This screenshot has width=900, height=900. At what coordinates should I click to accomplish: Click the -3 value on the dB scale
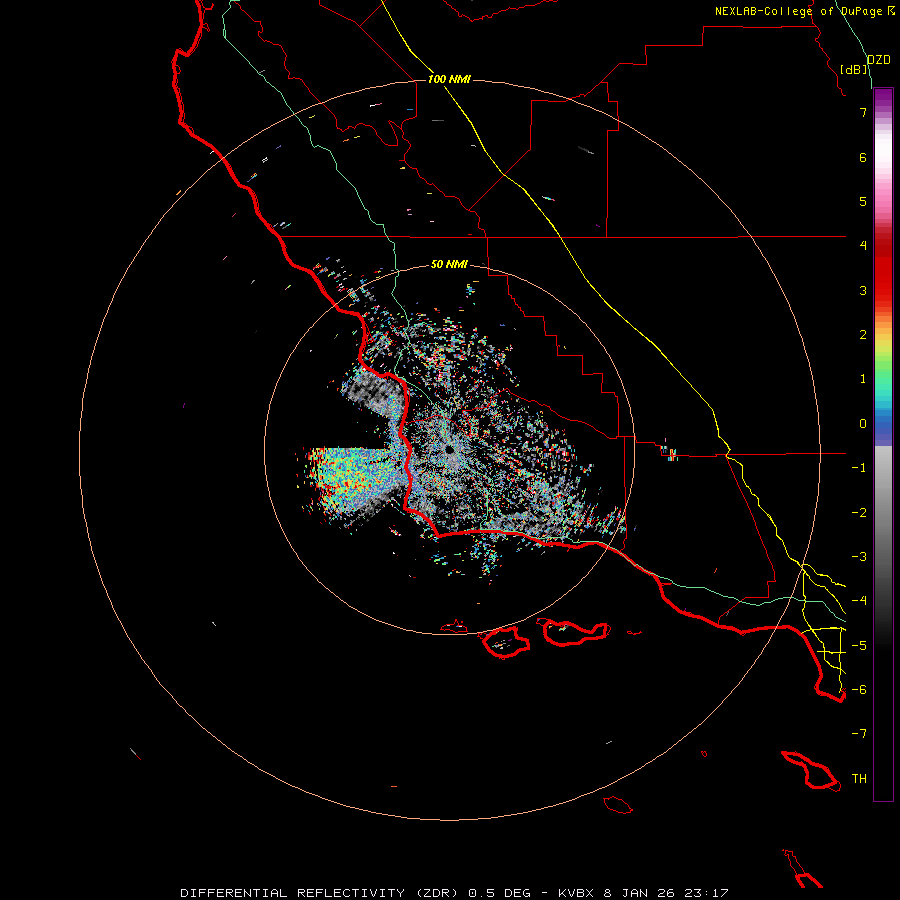(x=859, y=557)
